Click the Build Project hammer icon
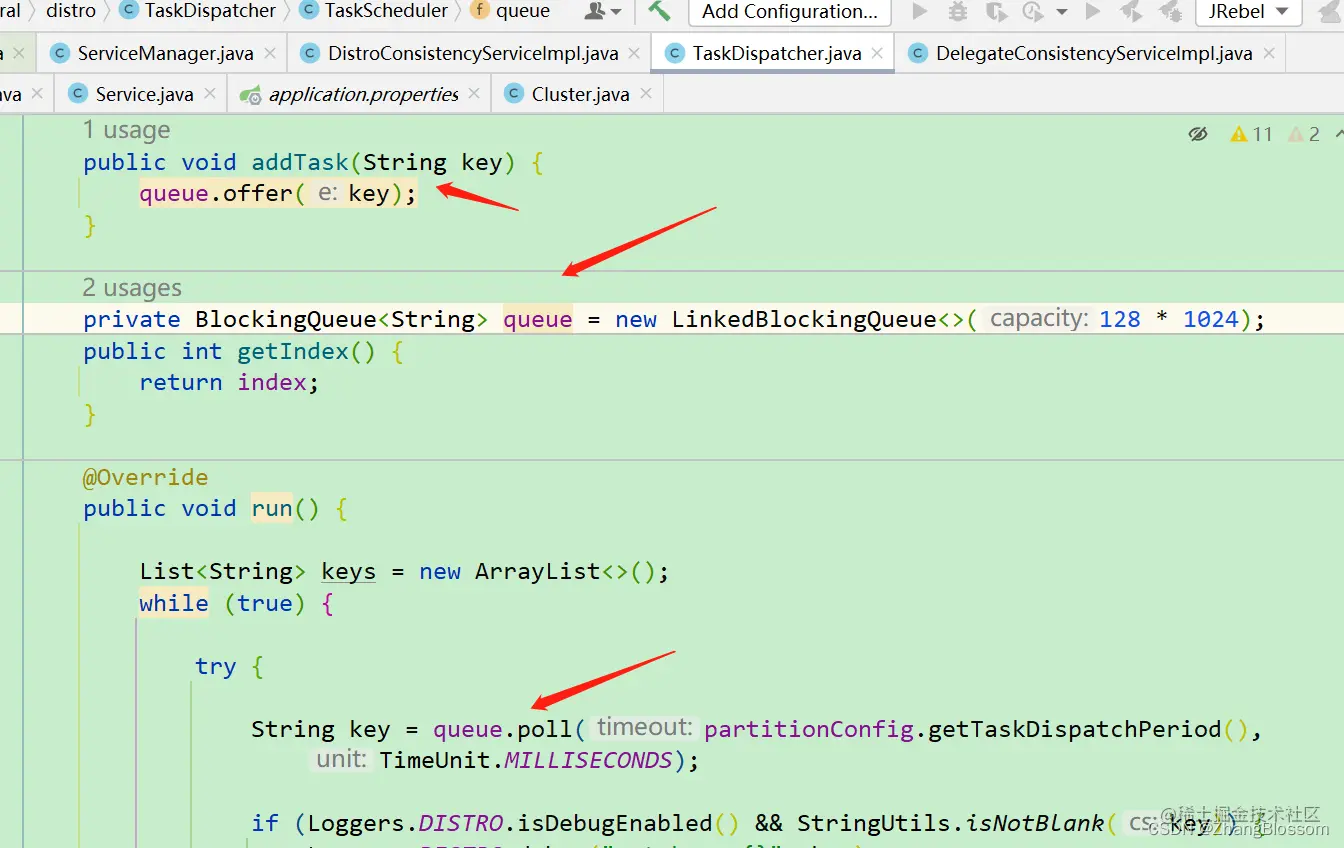 click(x=659, y=11)
